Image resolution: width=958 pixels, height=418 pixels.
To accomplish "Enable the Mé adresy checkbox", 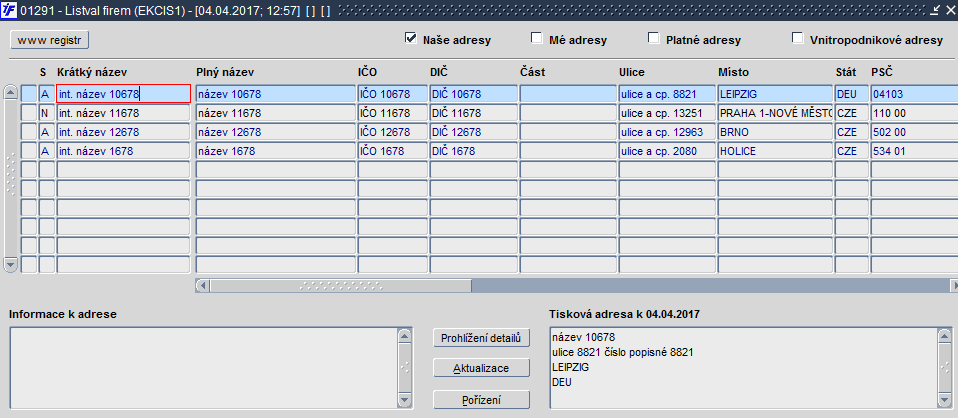I will pos(536,38).
